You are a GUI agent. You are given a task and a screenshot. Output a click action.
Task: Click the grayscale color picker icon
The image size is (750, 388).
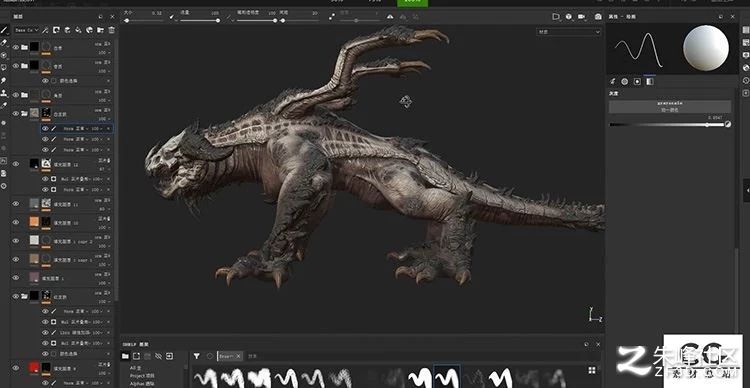[x=728, y=124]
